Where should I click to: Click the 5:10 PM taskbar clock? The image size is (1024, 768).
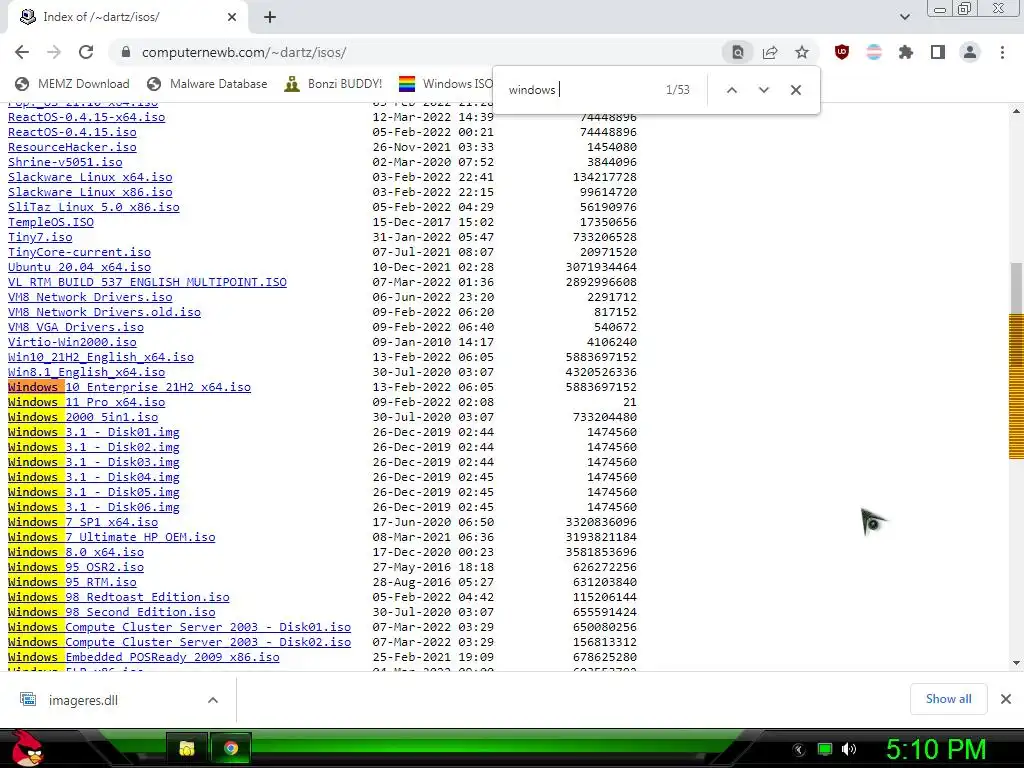pyautogui.click(x=936, y=750)
